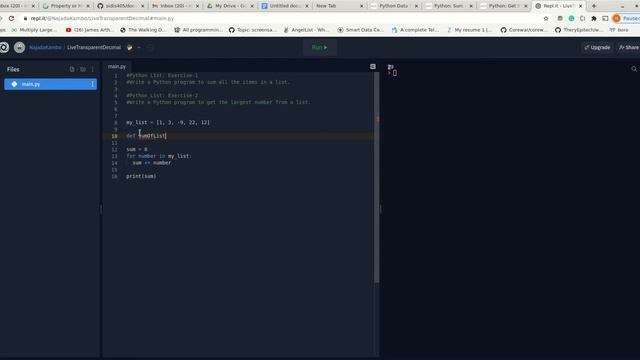Click the Share button

pos(629,47)
